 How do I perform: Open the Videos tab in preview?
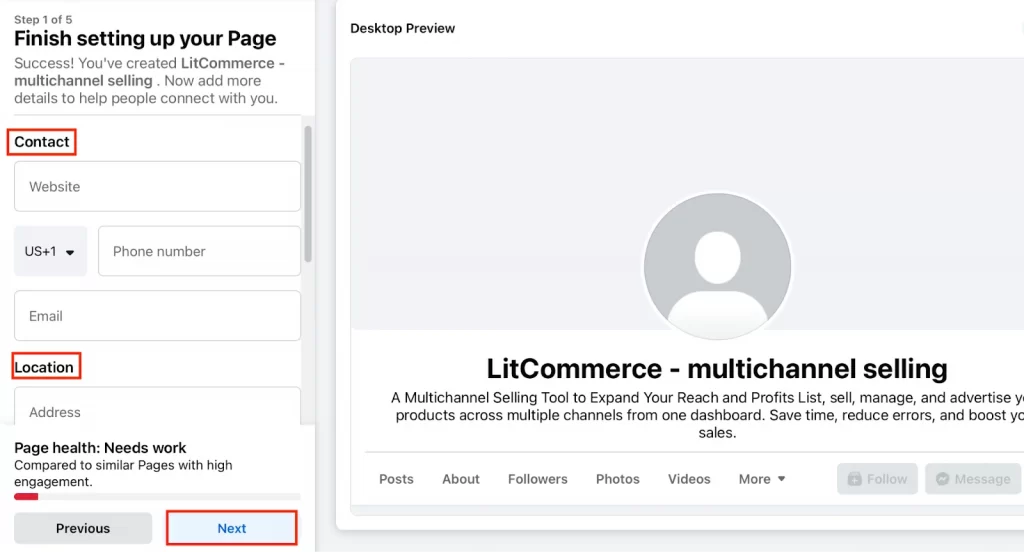[x=689, y=479]
